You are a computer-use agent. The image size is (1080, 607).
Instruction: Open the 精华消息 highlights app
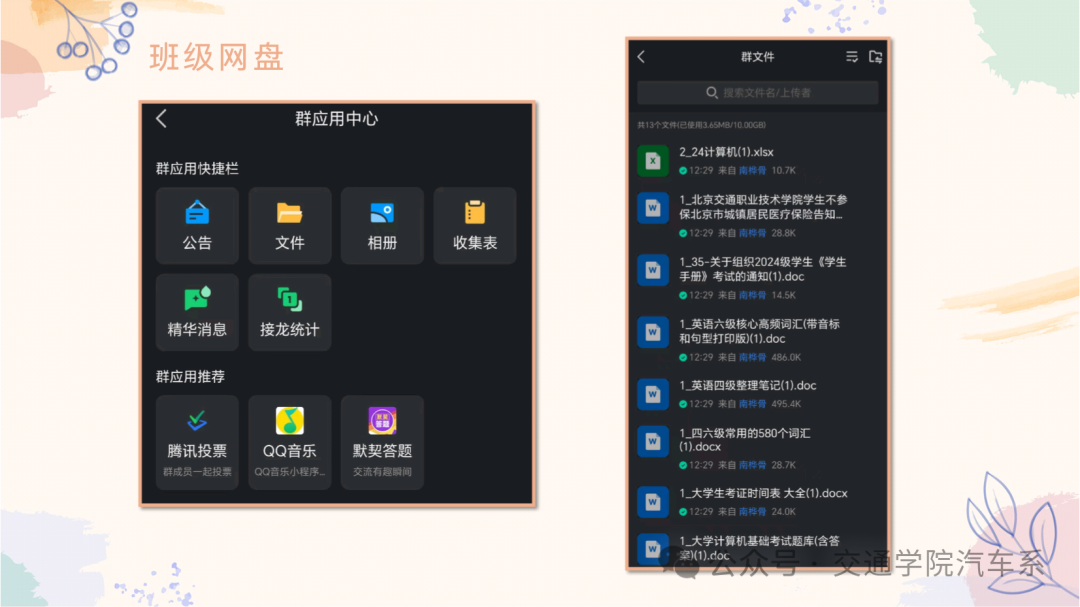tap(197, 312)
